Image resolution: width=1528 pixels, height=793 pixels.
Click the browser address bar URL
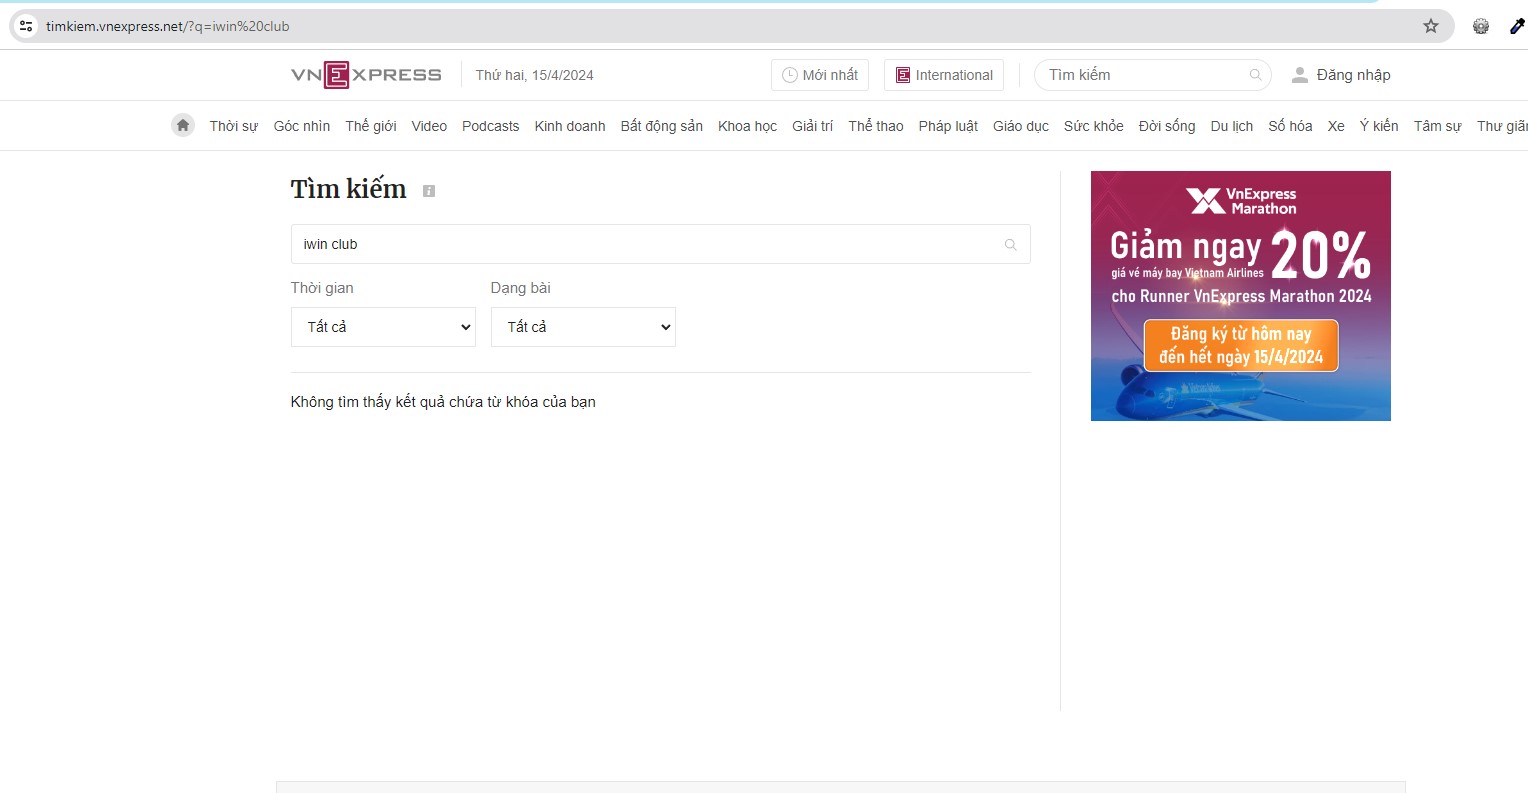pyautogui.click(x=168, y=26)
